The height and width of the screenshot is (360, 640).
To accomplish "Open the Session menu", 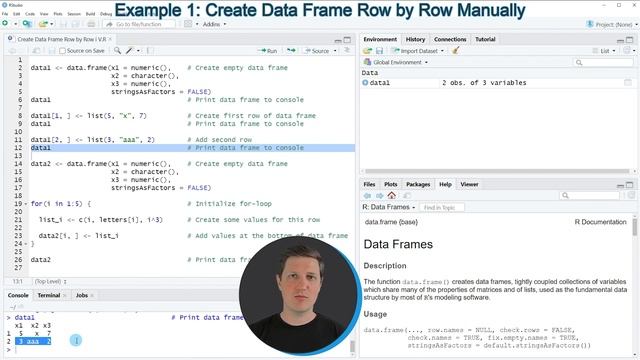I will [x=74, y=13].
